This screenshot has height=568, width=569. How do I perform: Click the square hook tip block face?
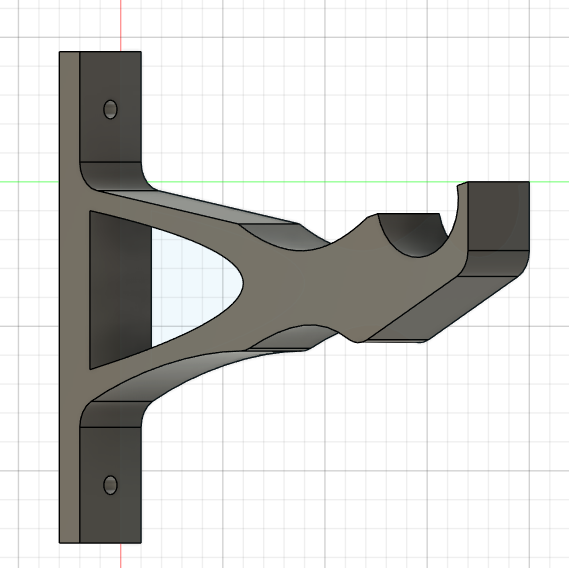pos(498,216)
